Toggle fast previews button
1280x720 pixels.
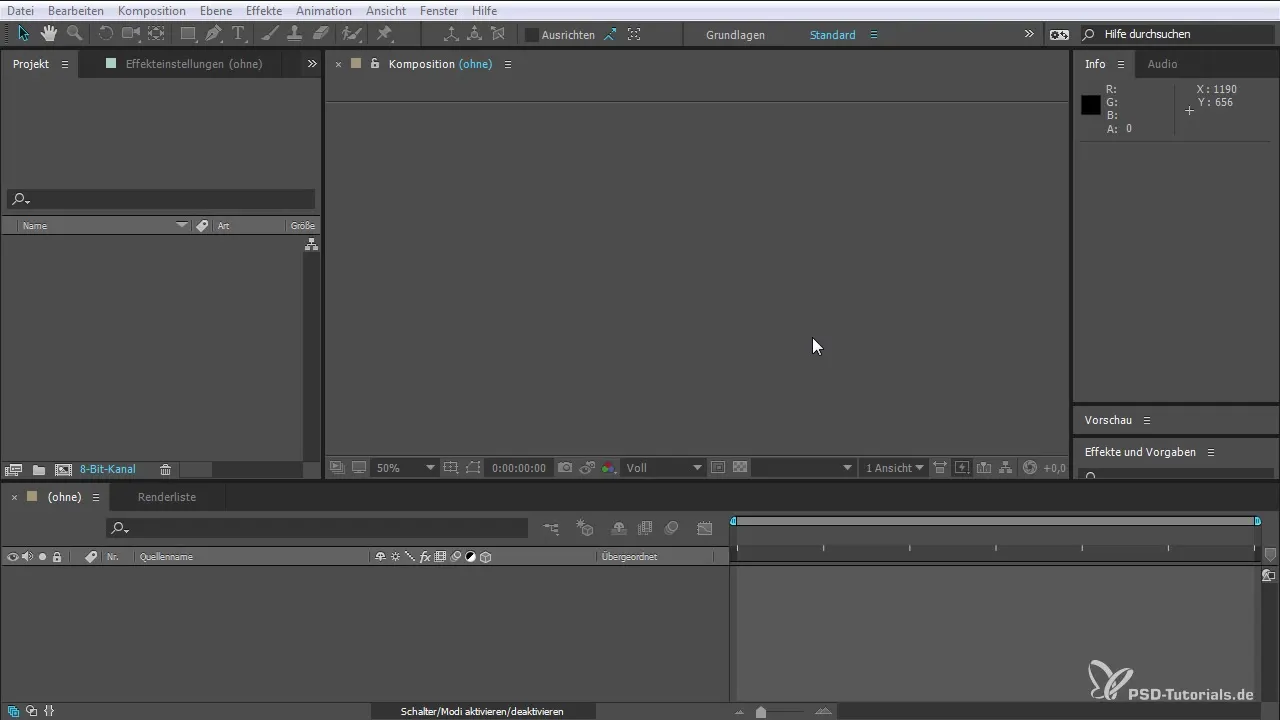click(962, 468)
